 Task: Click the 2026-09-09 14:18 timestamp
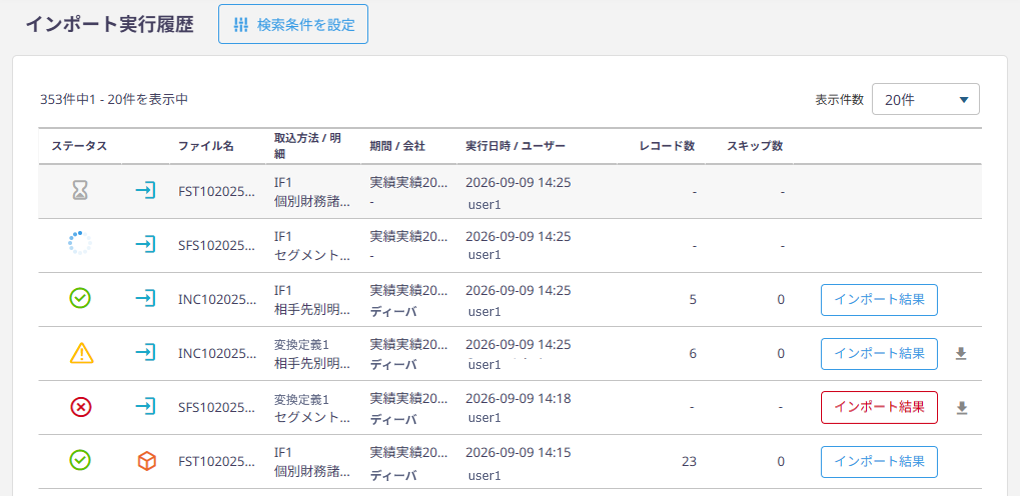518,398
